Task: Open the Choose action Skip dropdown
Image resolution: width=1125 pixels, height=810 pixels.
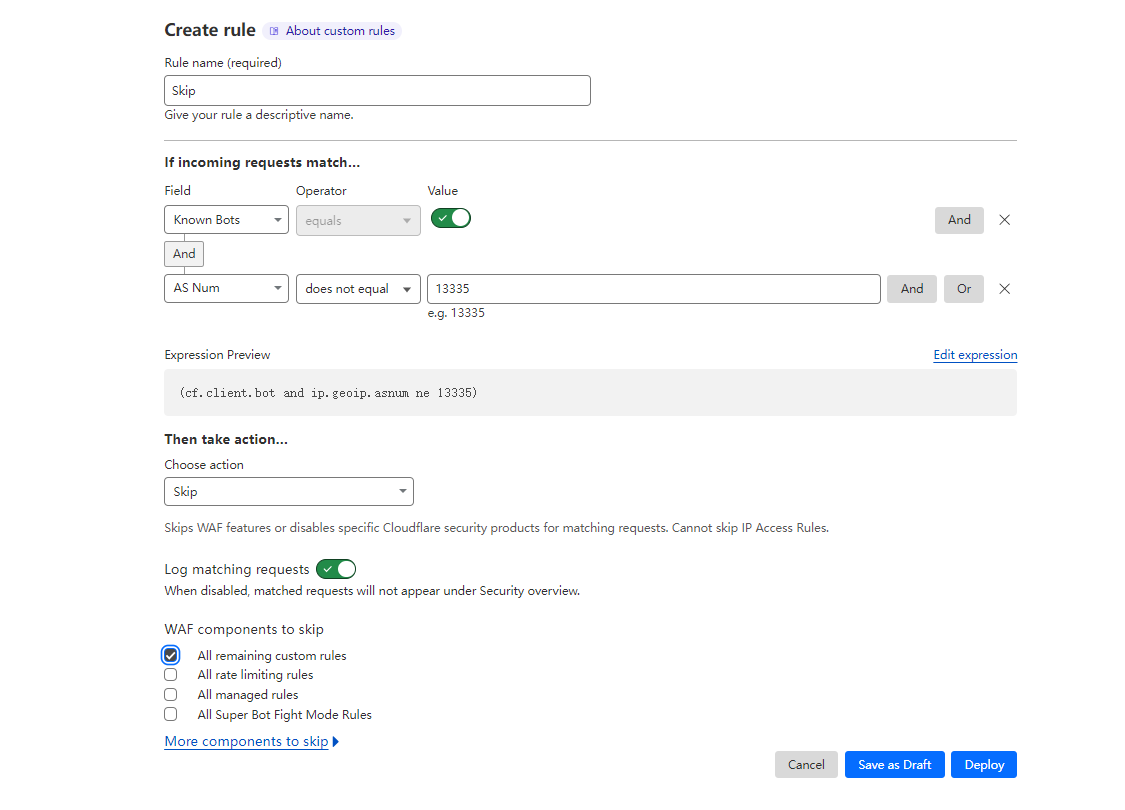Action: pos(288,491)
